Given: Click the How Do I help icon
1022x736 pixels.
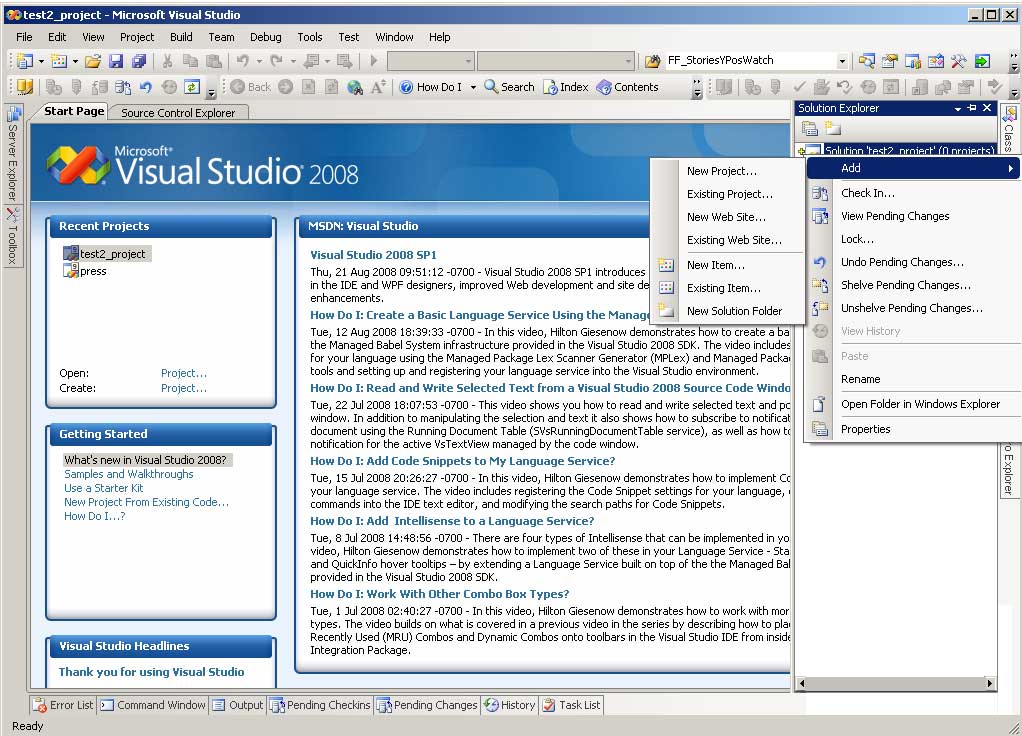Looking at the screenshot, I should point(430,87).
